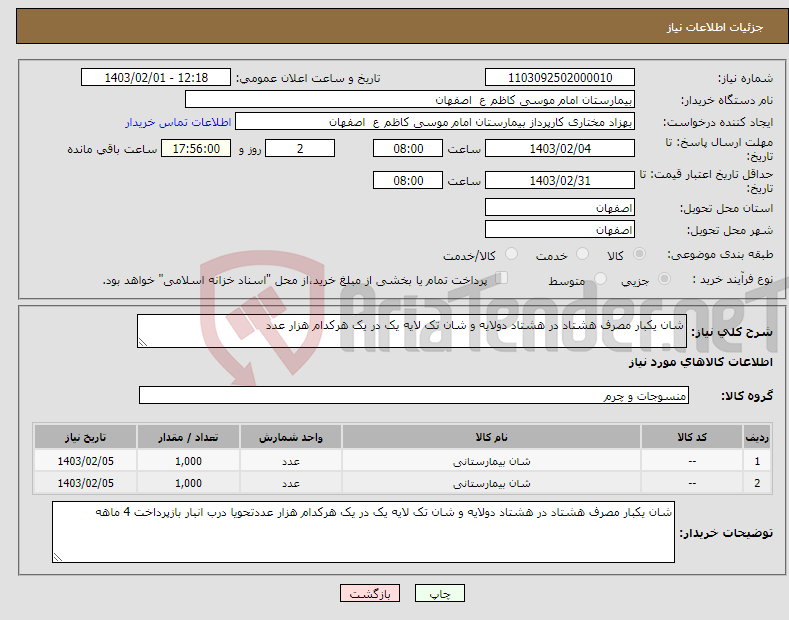Click the response deadline date 1403/02/04
This screenshot has height=620, width=789.
coord(560,148)
